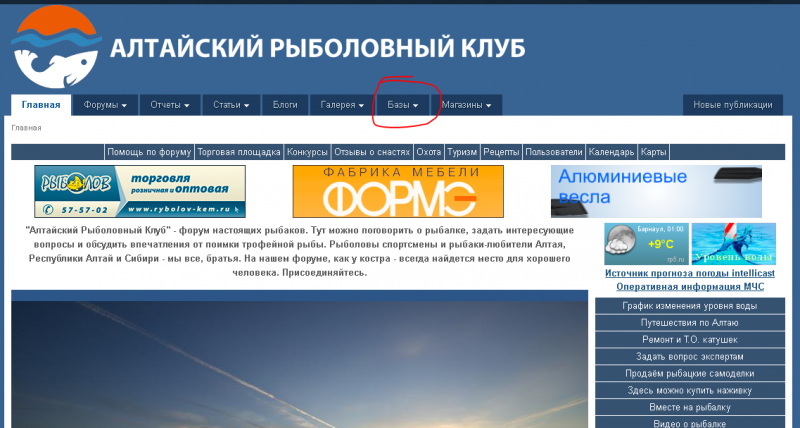Open Видео о рыбалке button
The image size is (800, 428).
[690, 423]
